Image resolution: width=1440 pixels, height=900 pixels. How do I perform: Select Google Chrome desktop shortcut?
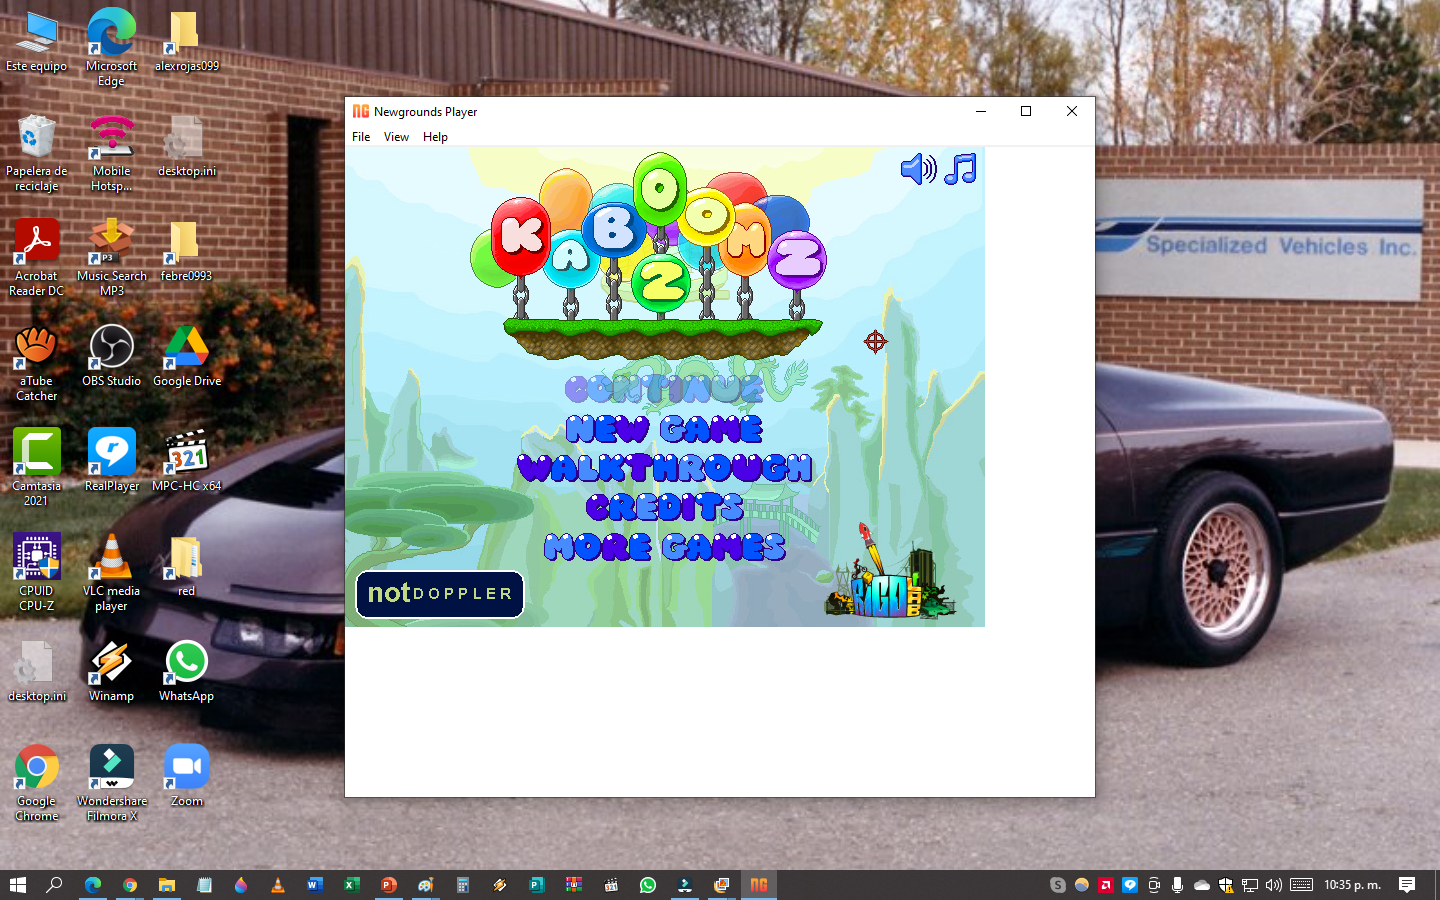click(37, 782)
